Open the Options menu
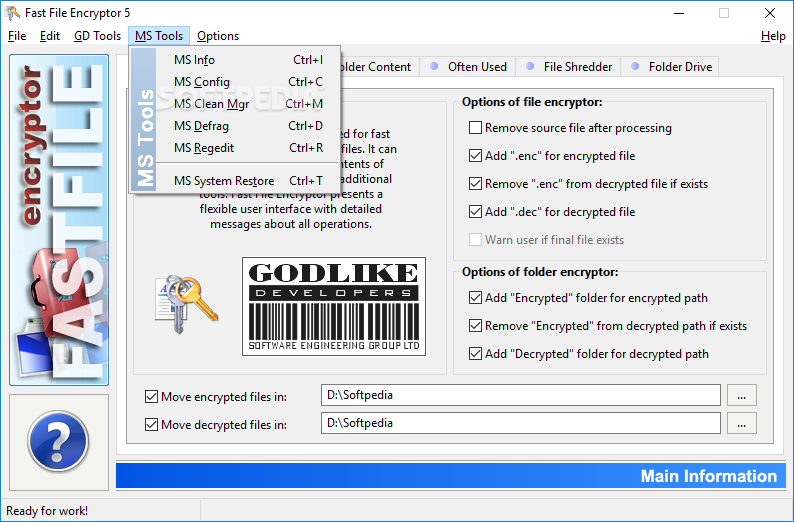 [x=218, y=36]
